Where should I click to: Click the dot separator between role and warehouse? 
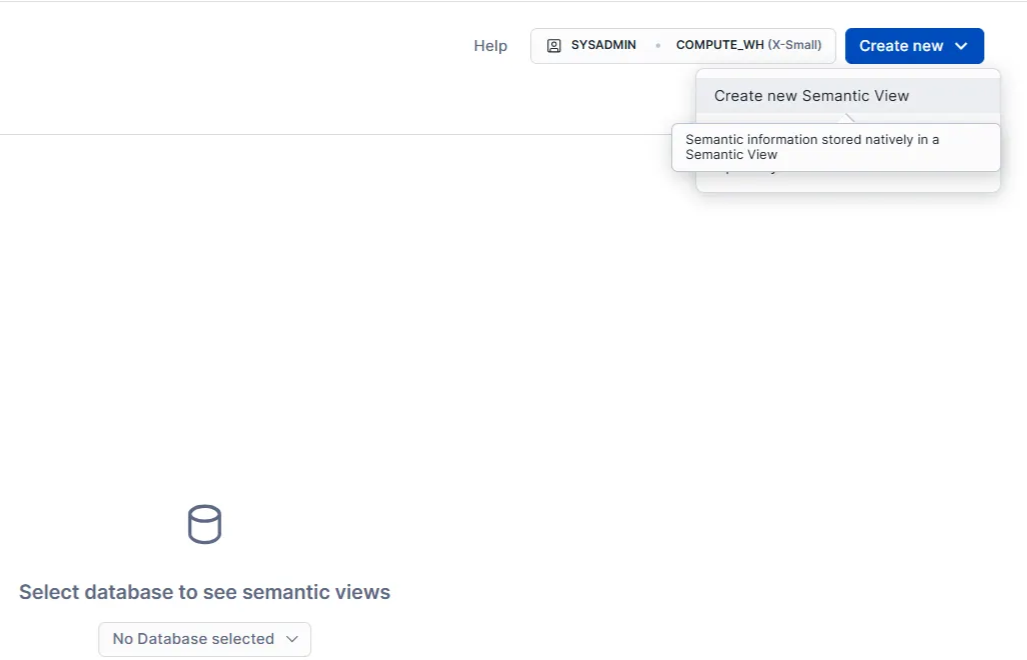coord(657,46)
